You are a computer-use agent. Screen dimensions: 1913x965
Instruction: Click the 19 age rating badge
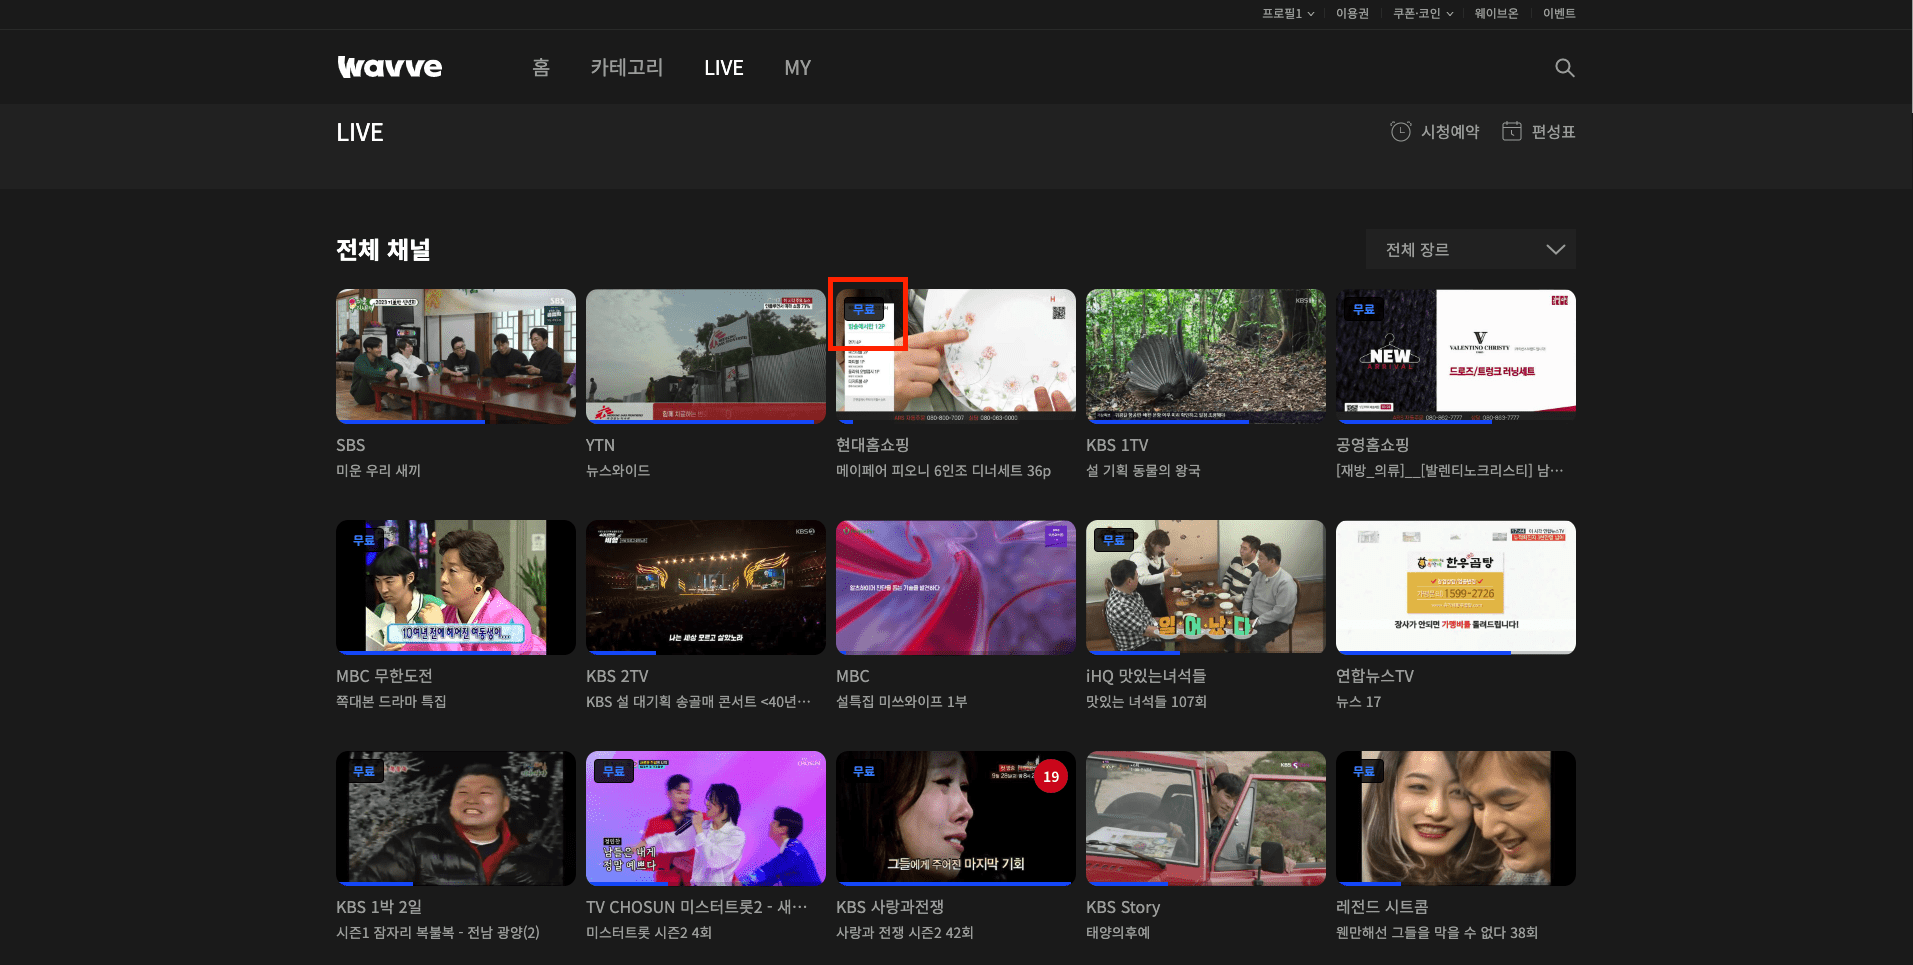(1051, 776)
